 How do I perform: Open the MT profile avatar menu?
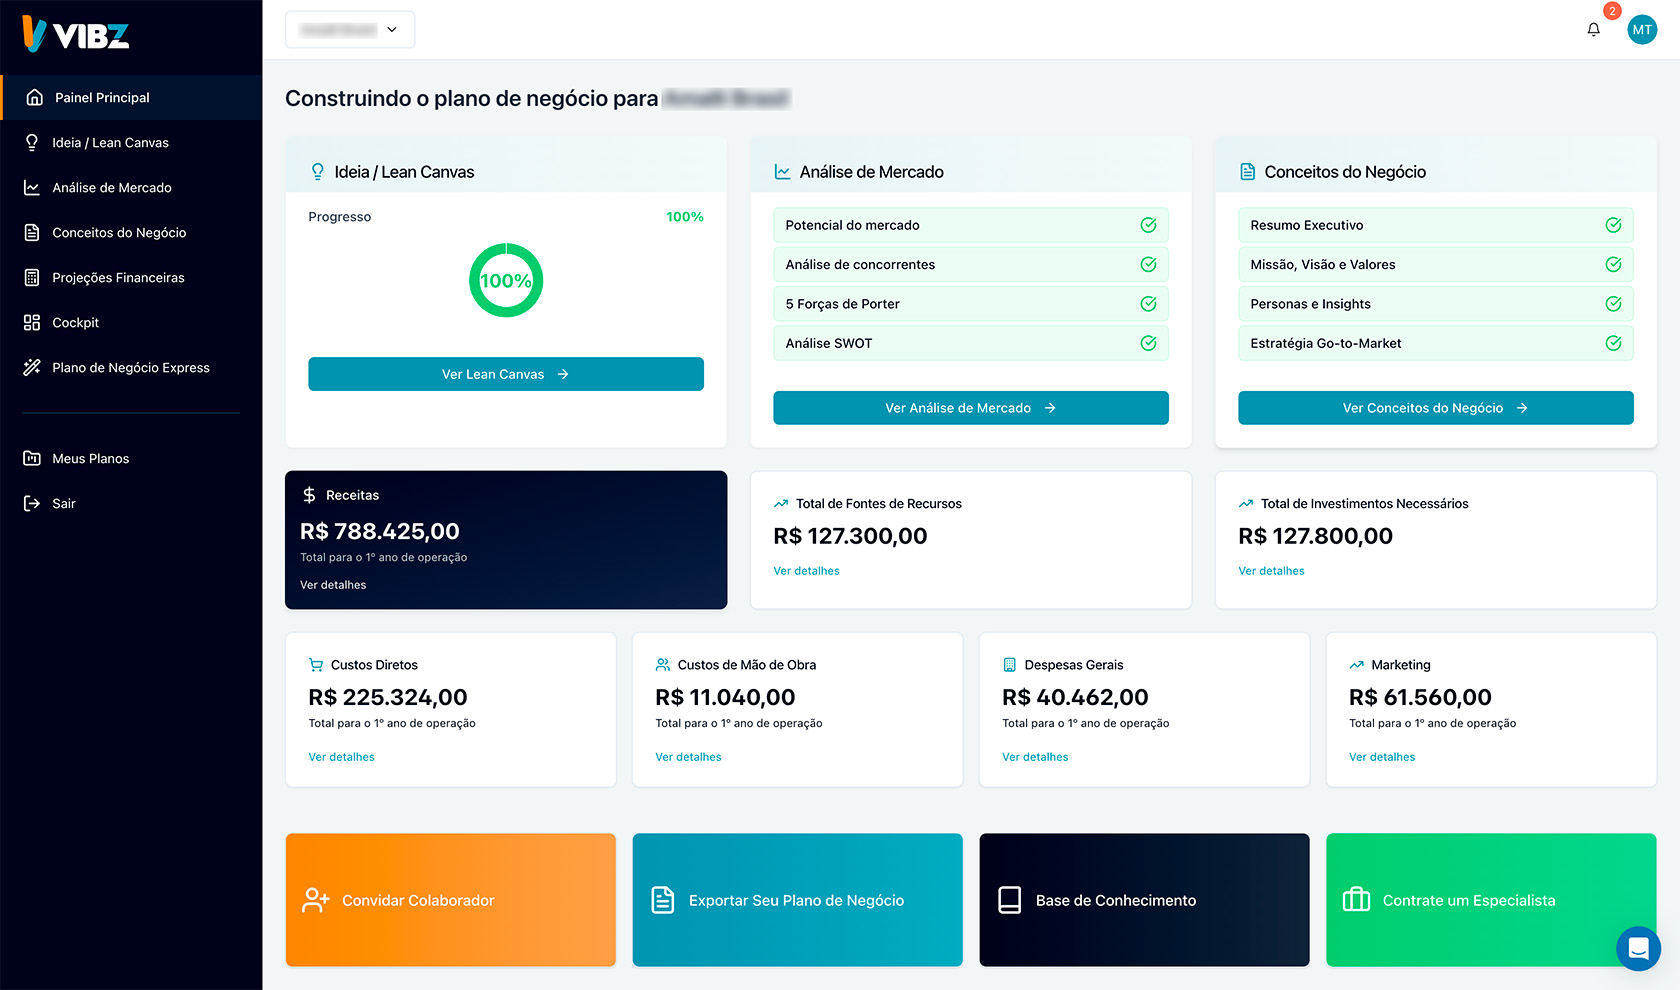(1642, 29)
